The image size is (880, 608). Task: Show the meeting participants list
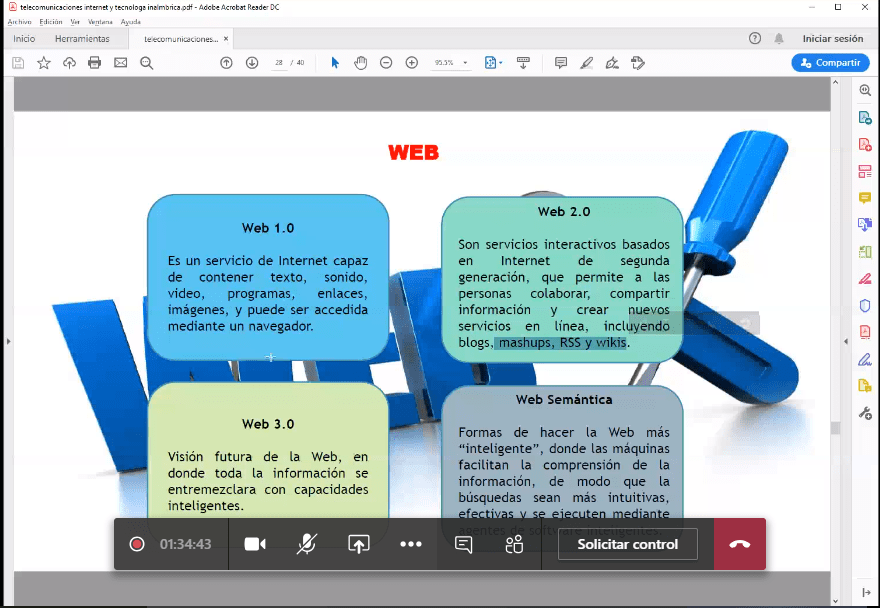pyautogui.click(x=515, y=544)
